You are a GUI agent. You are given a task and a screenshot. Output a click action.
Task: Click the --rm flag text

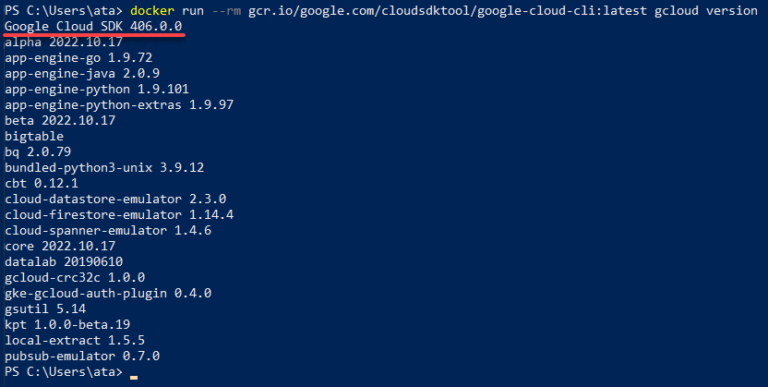[x=226, y=11]
